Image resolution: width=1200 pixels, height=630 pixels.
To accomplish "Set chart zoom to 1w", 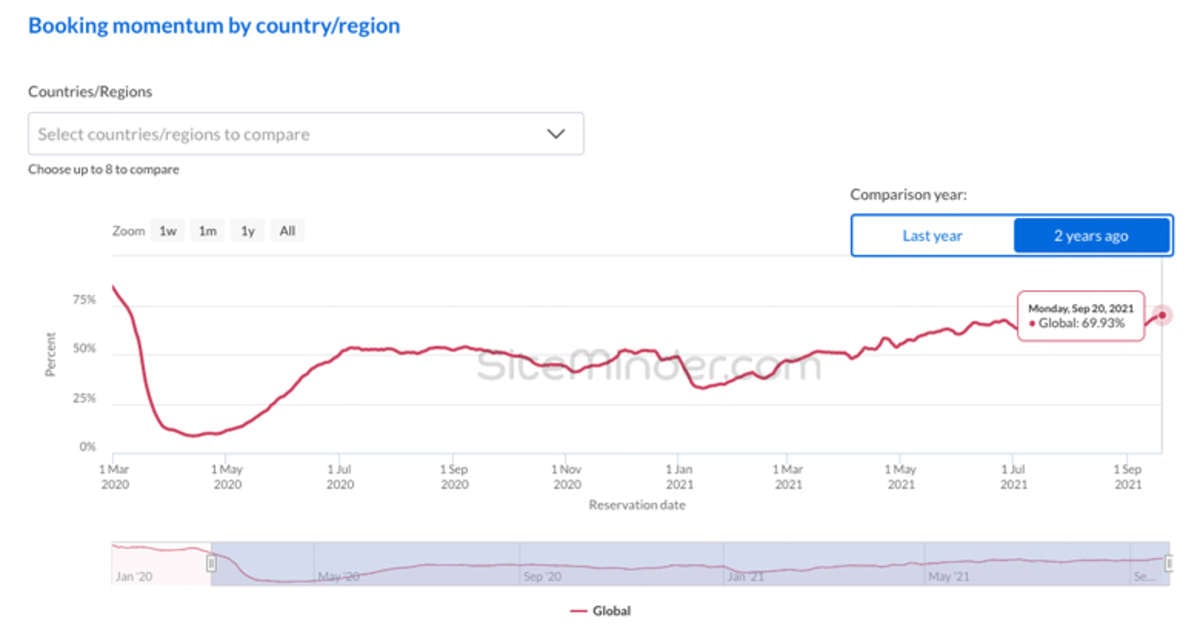I will pyautogui.click(x=167, y=231).
